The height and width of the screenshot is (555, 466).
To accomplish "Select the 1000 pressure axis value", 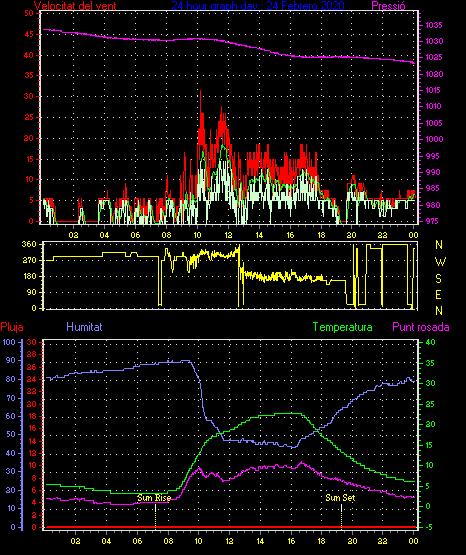I will (433, 139).
